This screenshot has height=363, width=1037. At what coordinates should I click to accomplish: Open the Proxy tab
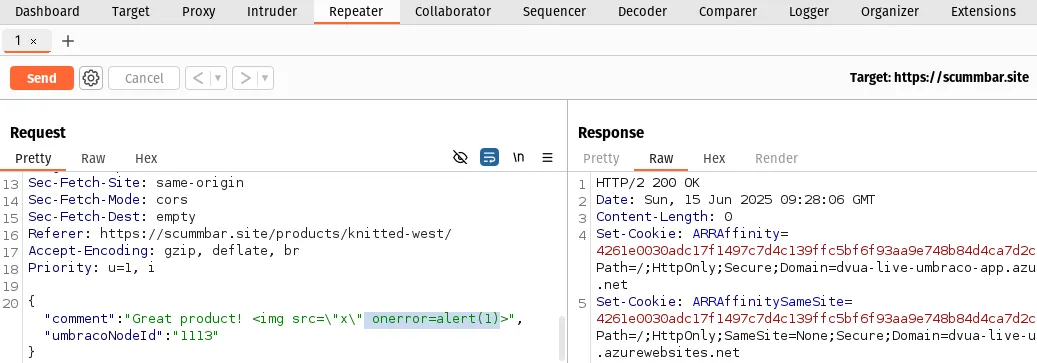tap(198, 11)
